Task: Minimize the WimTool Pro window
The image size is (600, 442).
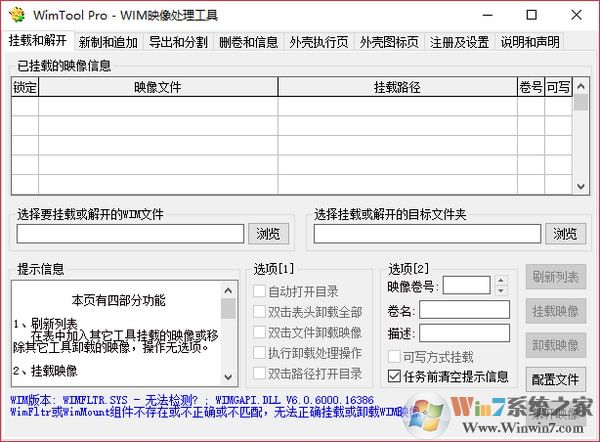Action: pyautogui.click(x=488, y=15)
